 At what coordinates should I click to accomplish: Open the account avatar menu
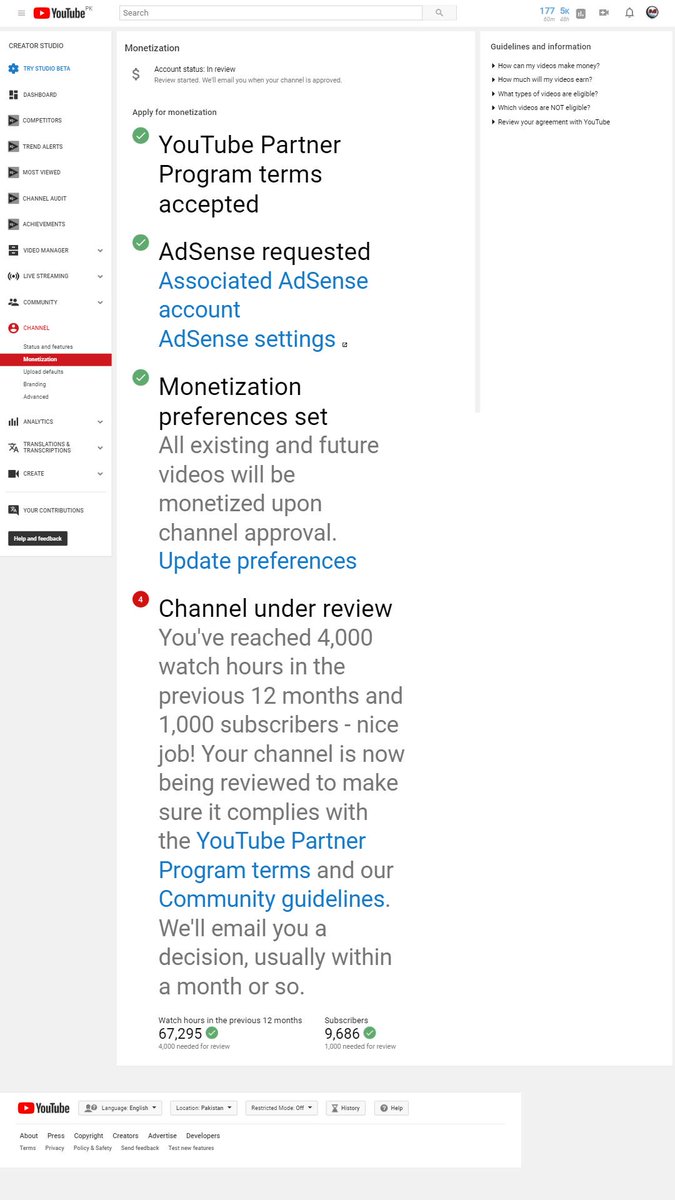click(652, 12)
